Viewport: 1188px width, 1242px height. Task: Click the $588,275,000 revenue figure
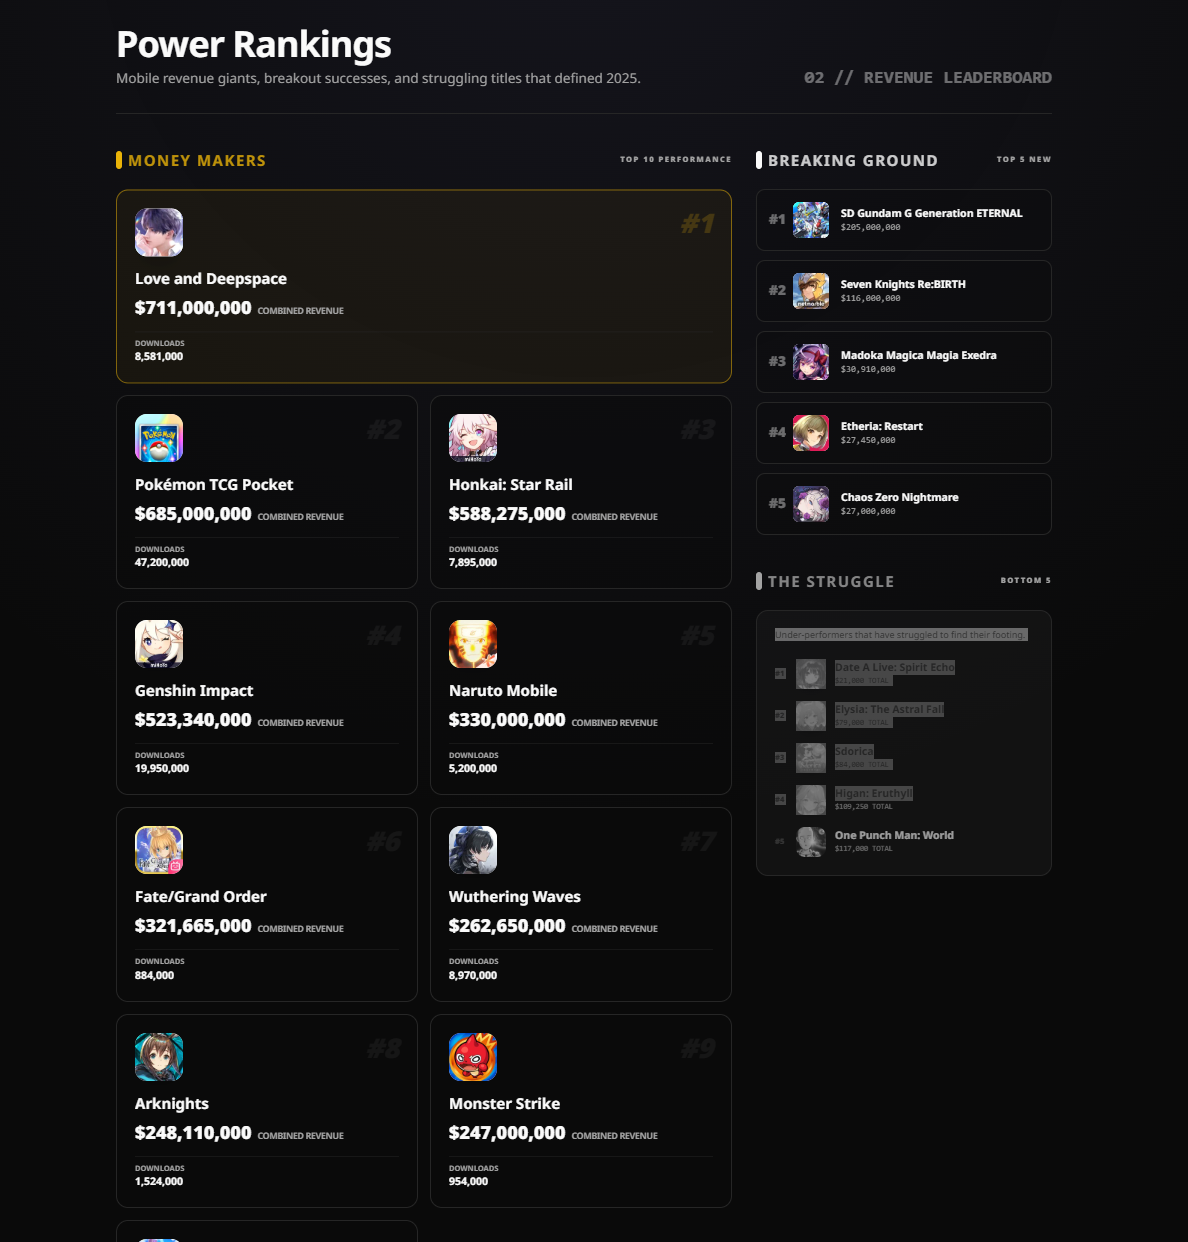(507, 514)
